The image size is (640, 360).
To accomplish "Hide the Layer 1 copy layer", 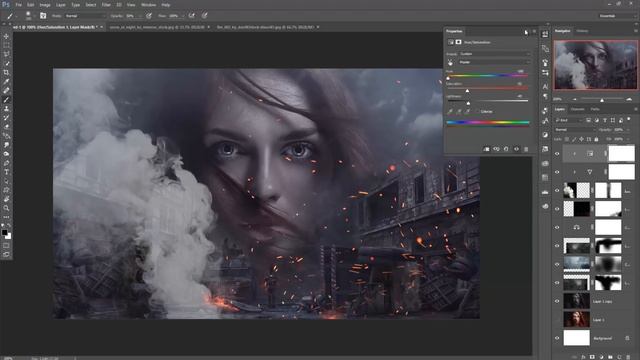I will (557, 301).
